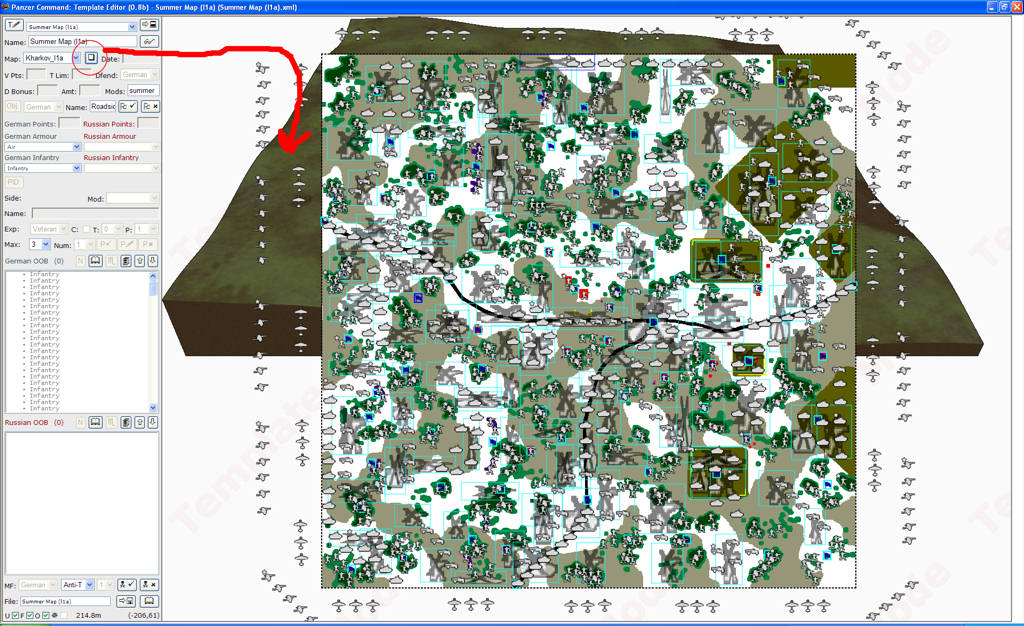Click the move up arrow in German OOB row
This screenshot has height=626, width=1024.
(140, 260)
